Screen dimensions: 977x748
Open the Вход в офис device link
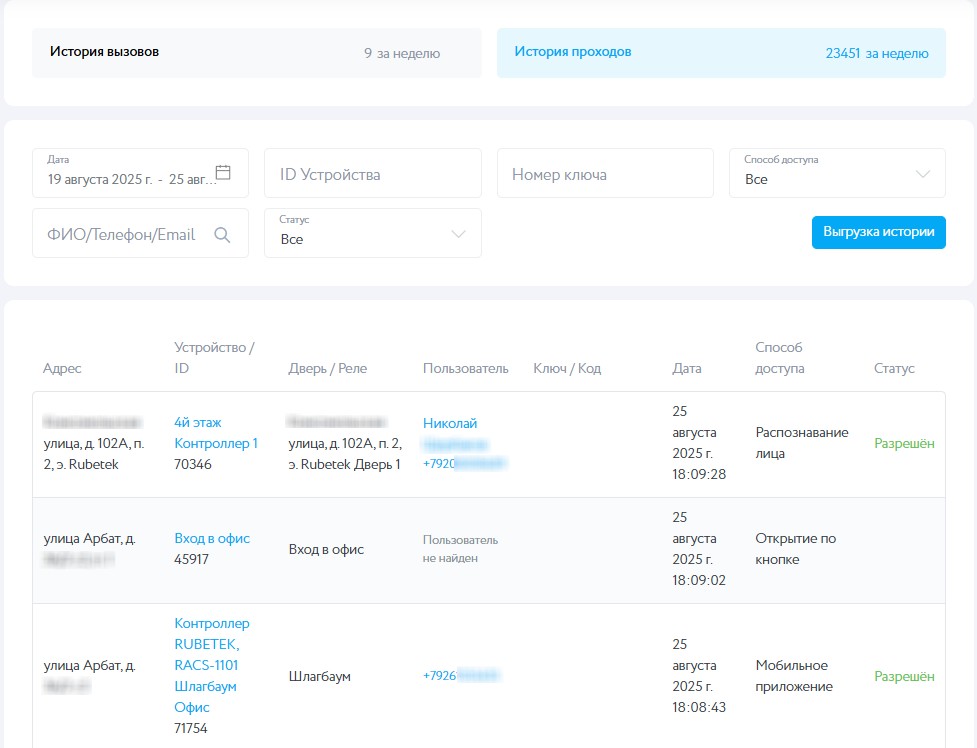(x=212, y=538)
